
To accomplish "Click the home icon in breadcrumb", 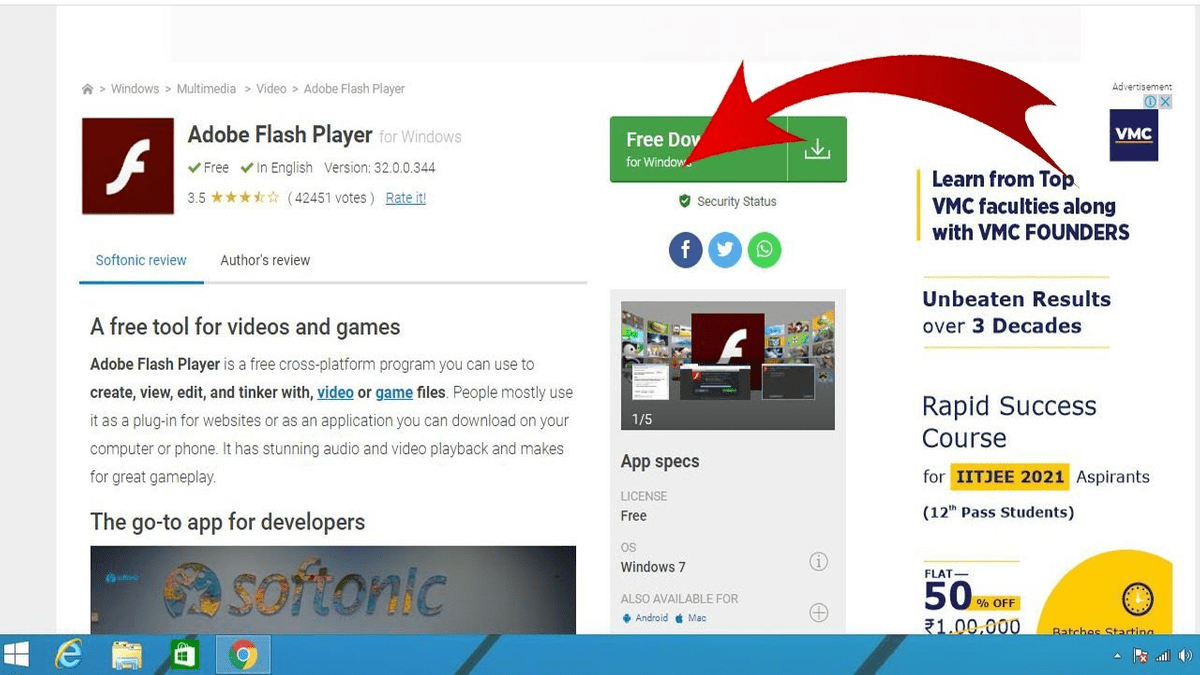I will click(x=88, y=89).
